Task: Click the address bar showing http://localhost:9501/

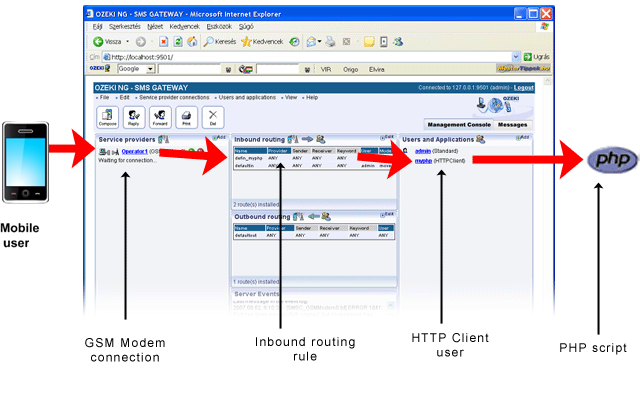Action: click(x=308, y=57)
